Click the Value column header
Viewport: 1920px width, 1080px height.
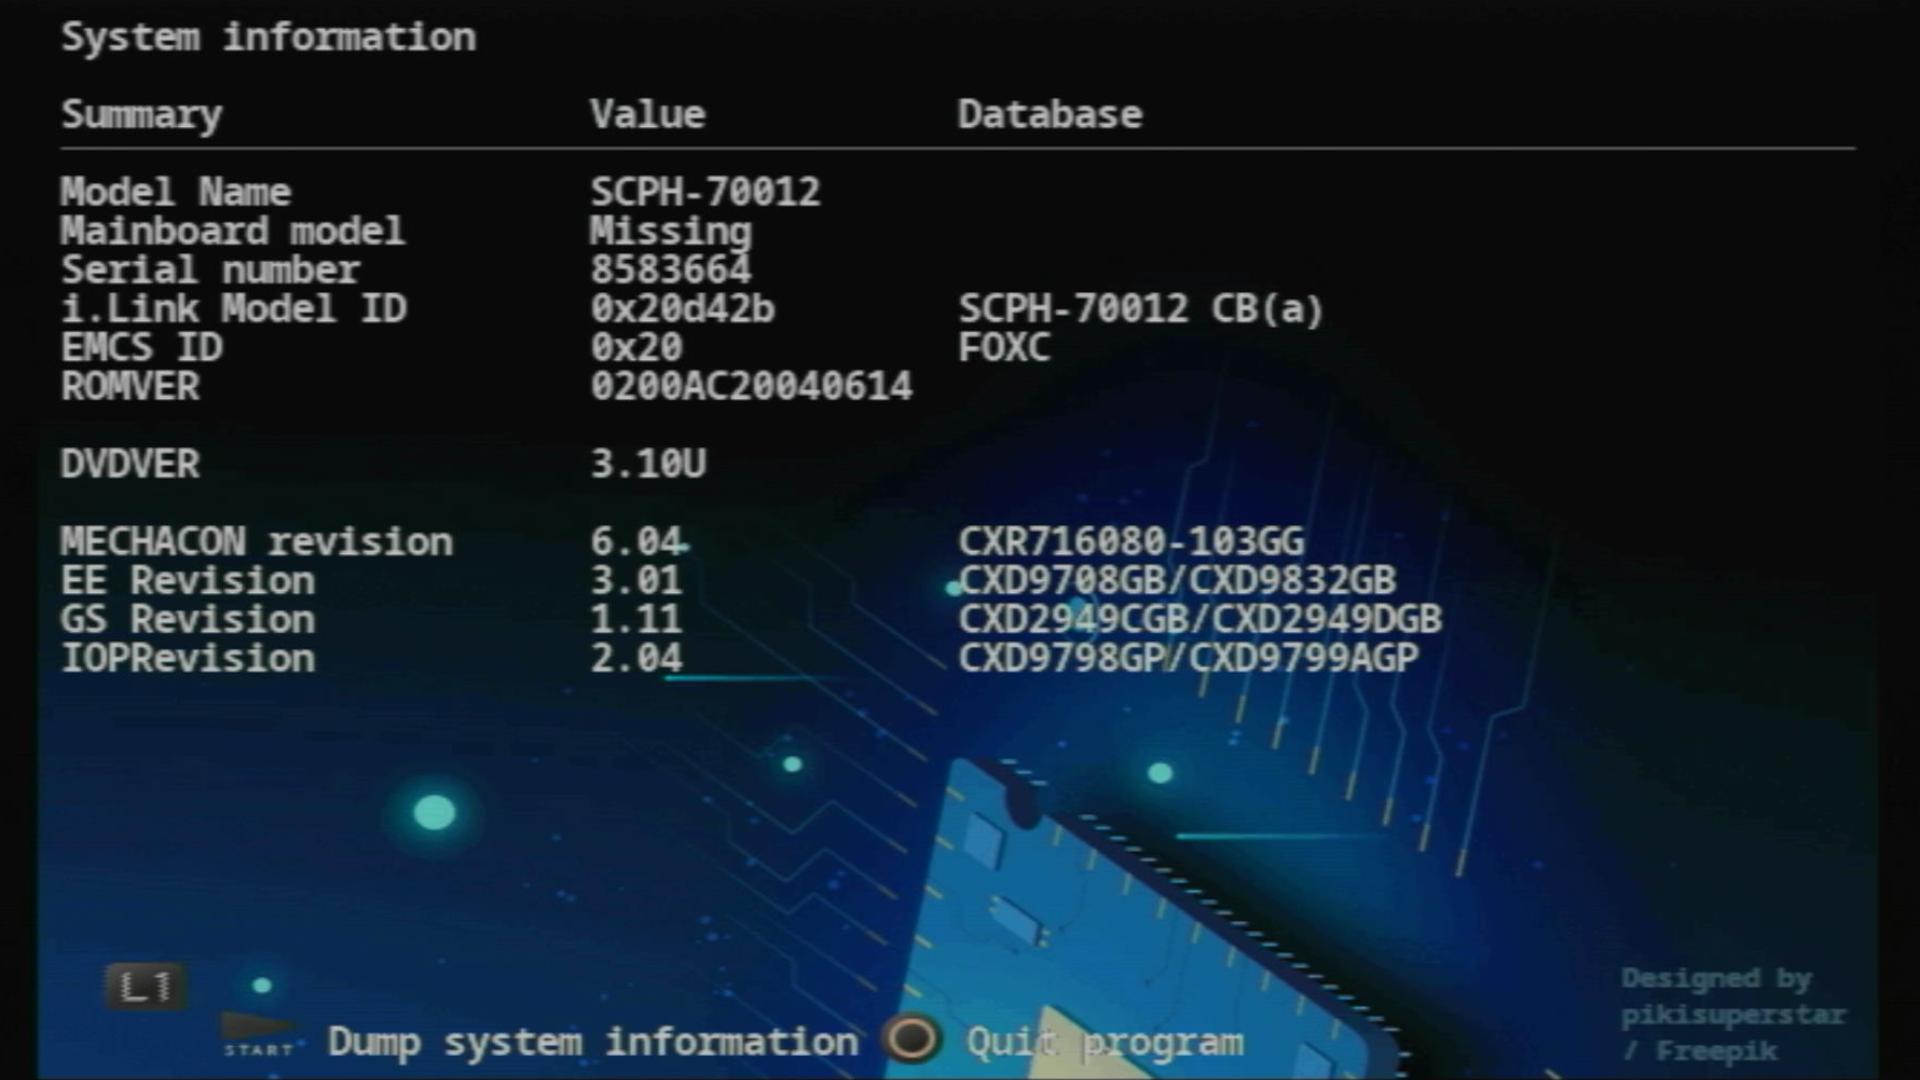647,114
